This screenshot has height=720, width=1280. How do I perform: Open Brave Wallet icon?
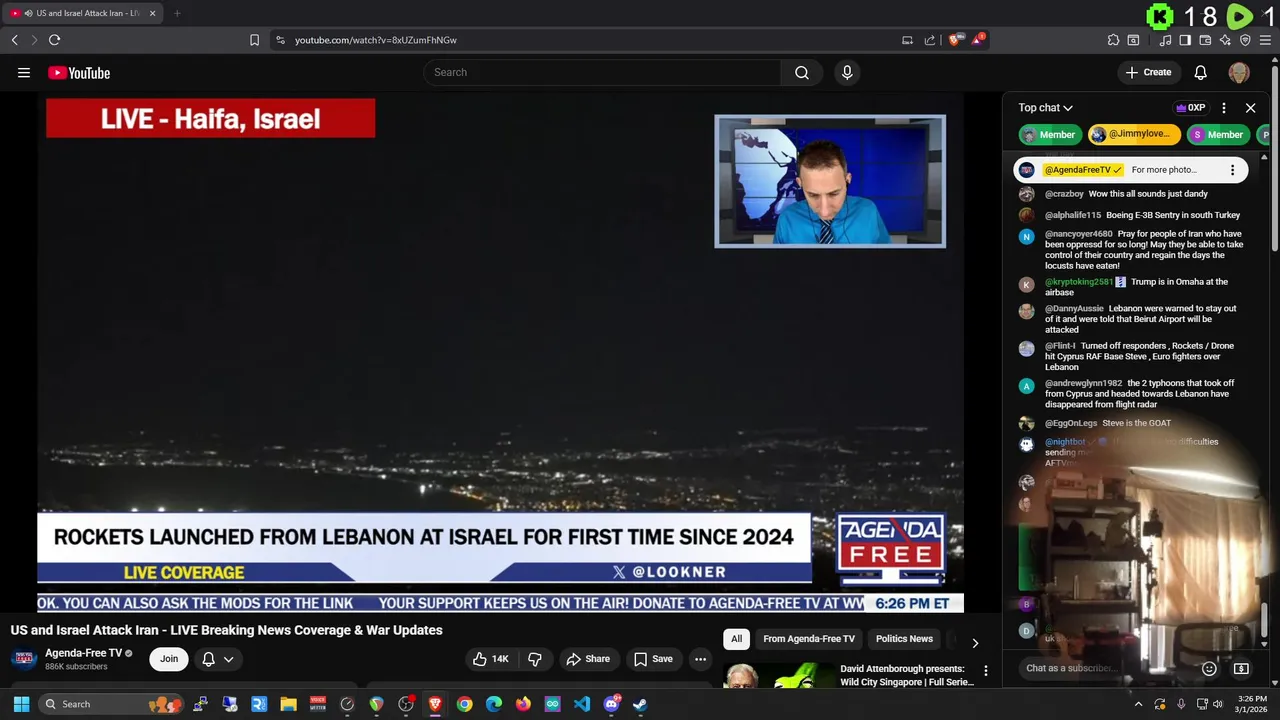pyautogui.click(x=1205, y=40)
